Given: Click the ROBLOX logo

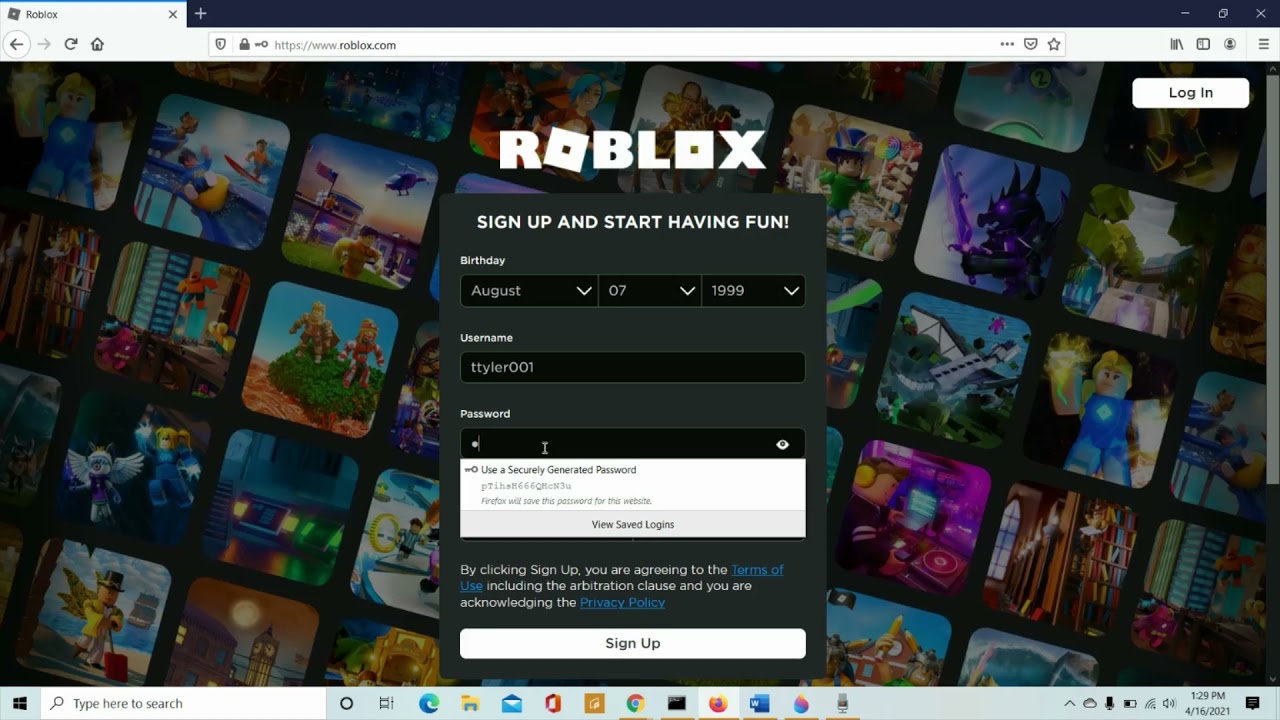Looking at the screenshot, I should click(632, 150).
